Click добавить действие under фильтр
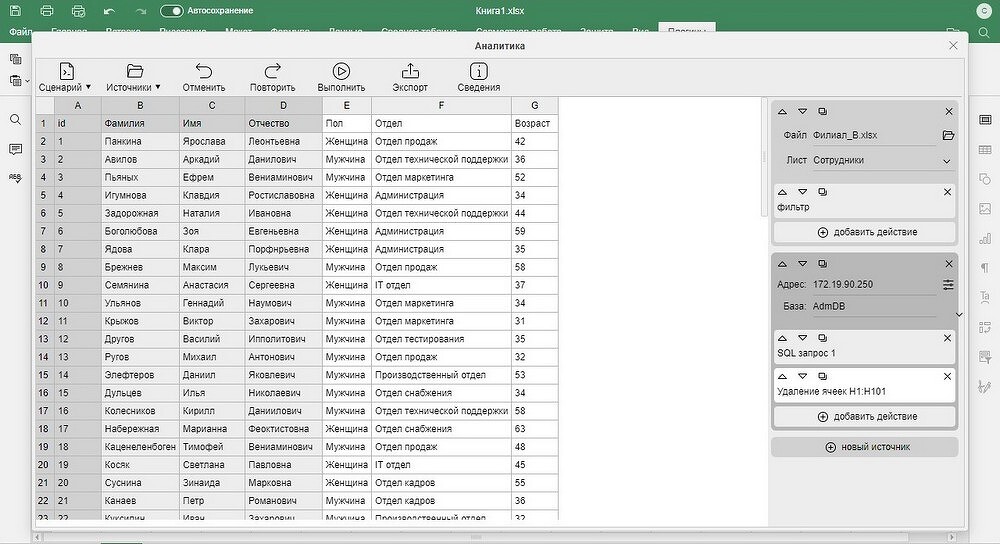The height and width of the screenshot is (544, 1000). (866, 232)
